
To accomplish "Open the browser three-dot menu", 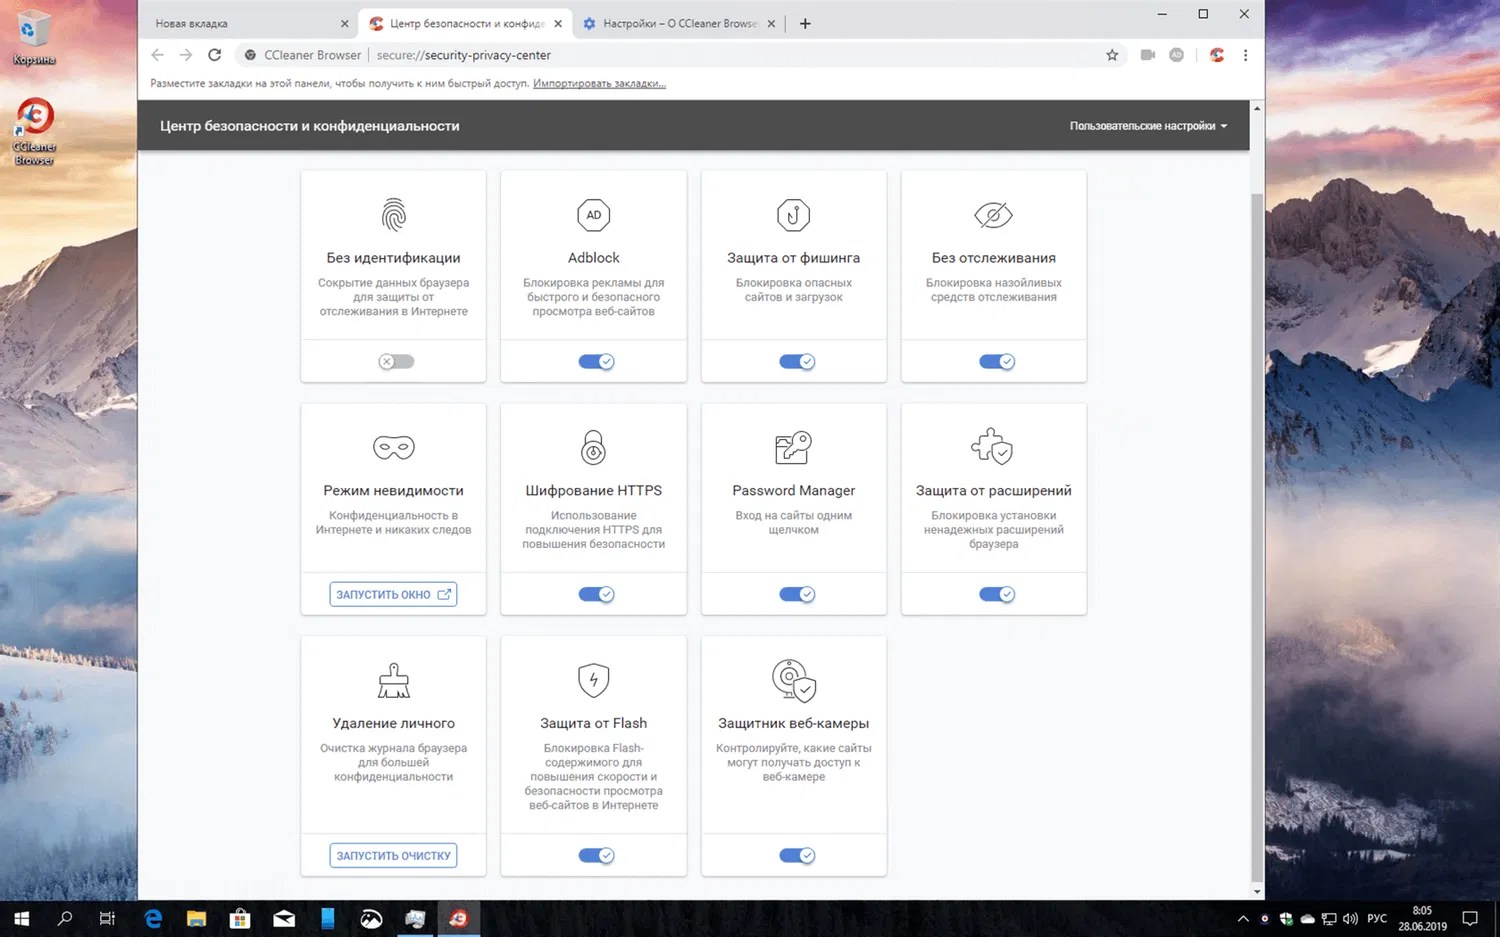I will point(1245,55).
